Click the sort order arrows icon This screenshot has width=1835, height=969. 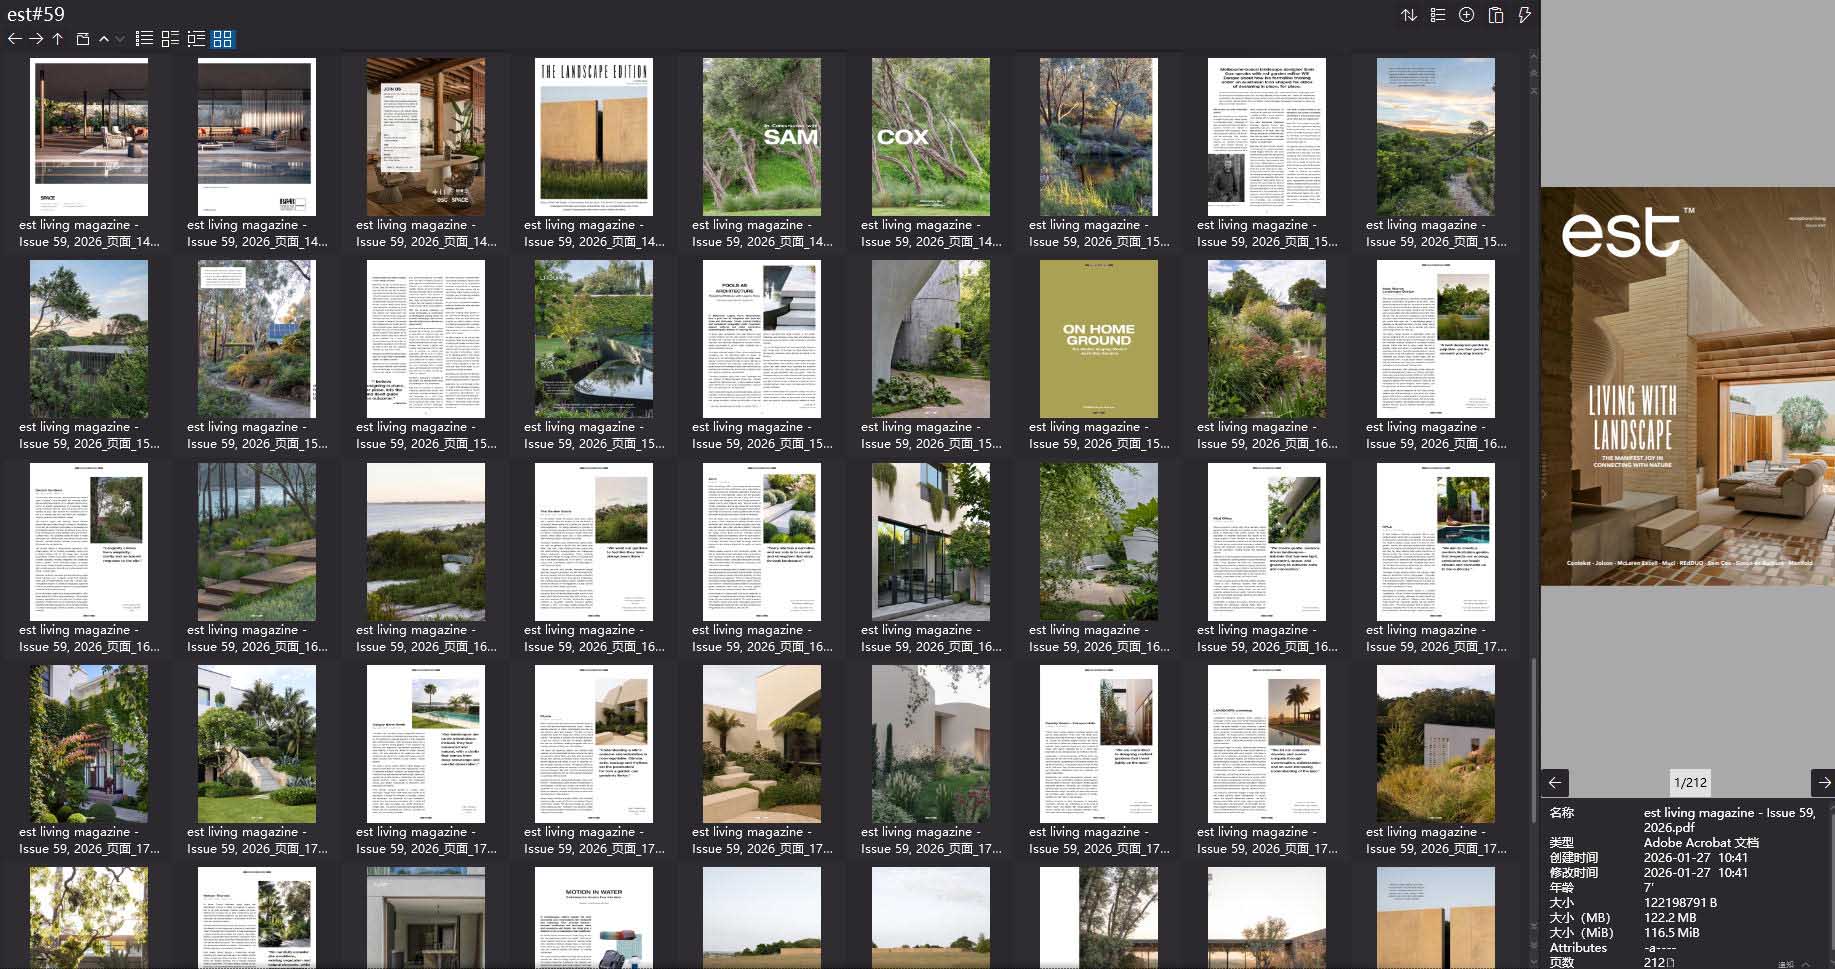click(1408, 15)
